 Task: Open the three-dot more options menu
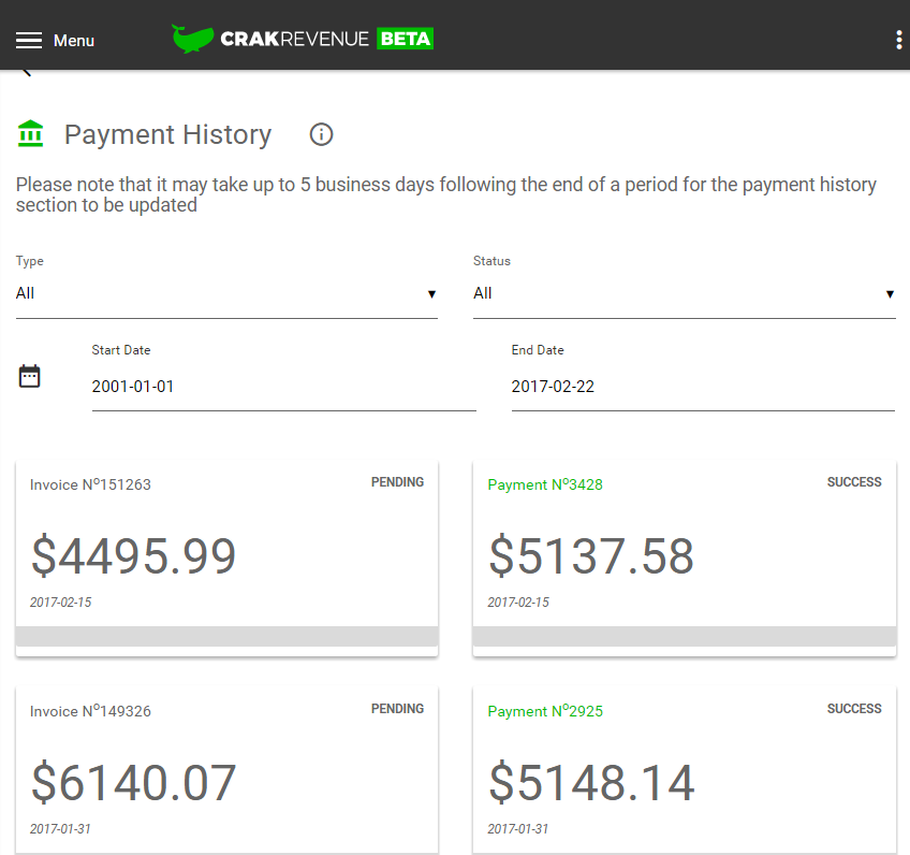pos(898,40)
